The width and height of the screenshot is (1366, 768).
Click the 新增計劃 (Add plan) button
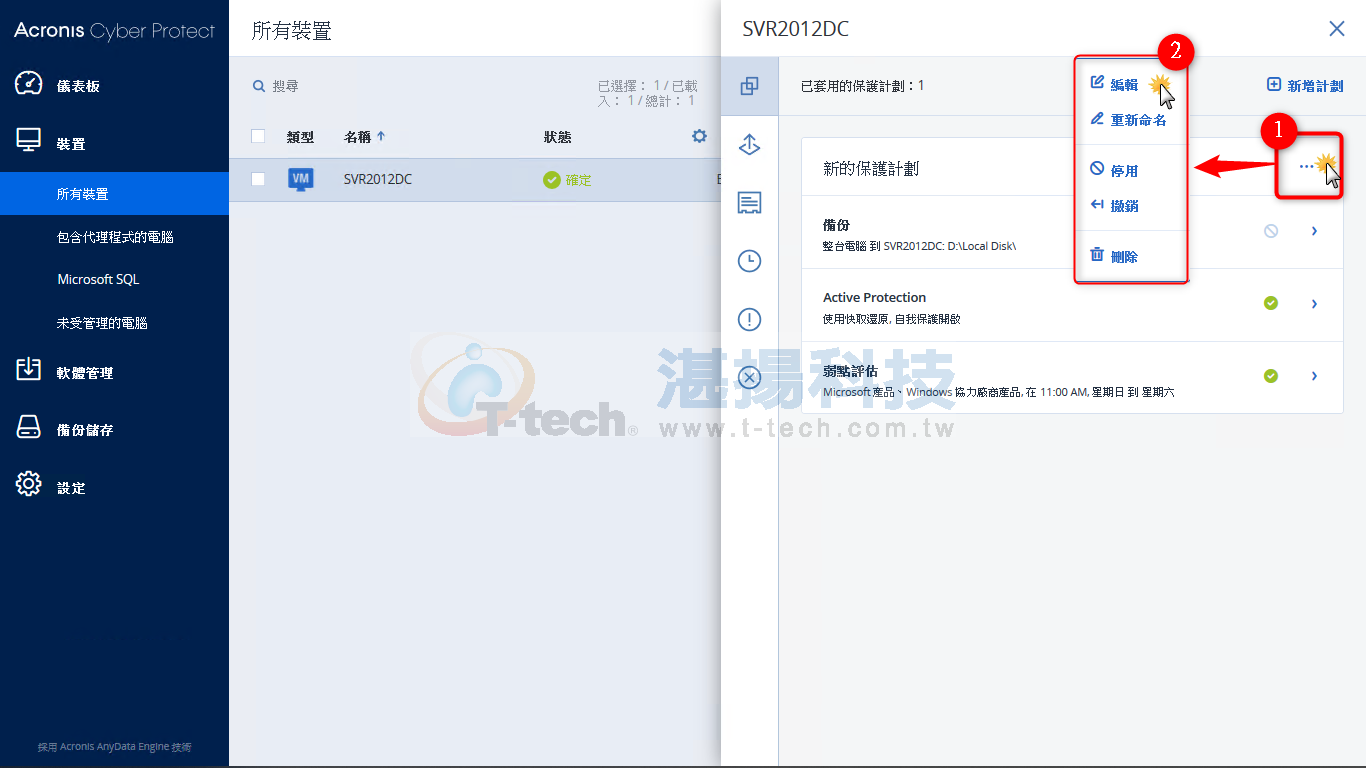pos(1305,86)
